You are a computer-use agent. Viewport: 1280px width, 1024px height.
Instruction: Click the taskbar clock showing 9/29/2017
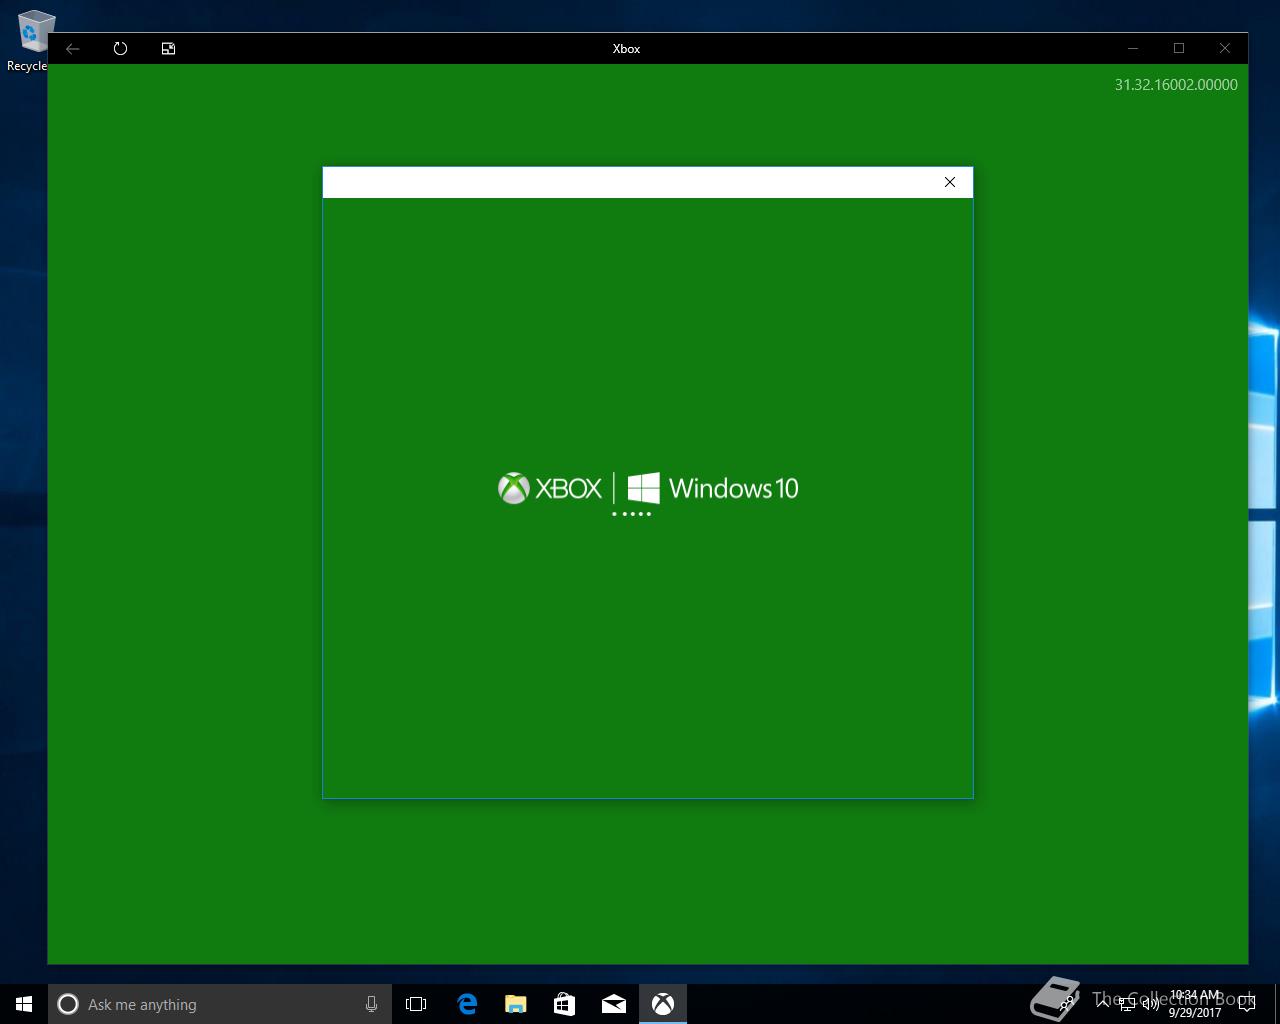1195,1004
